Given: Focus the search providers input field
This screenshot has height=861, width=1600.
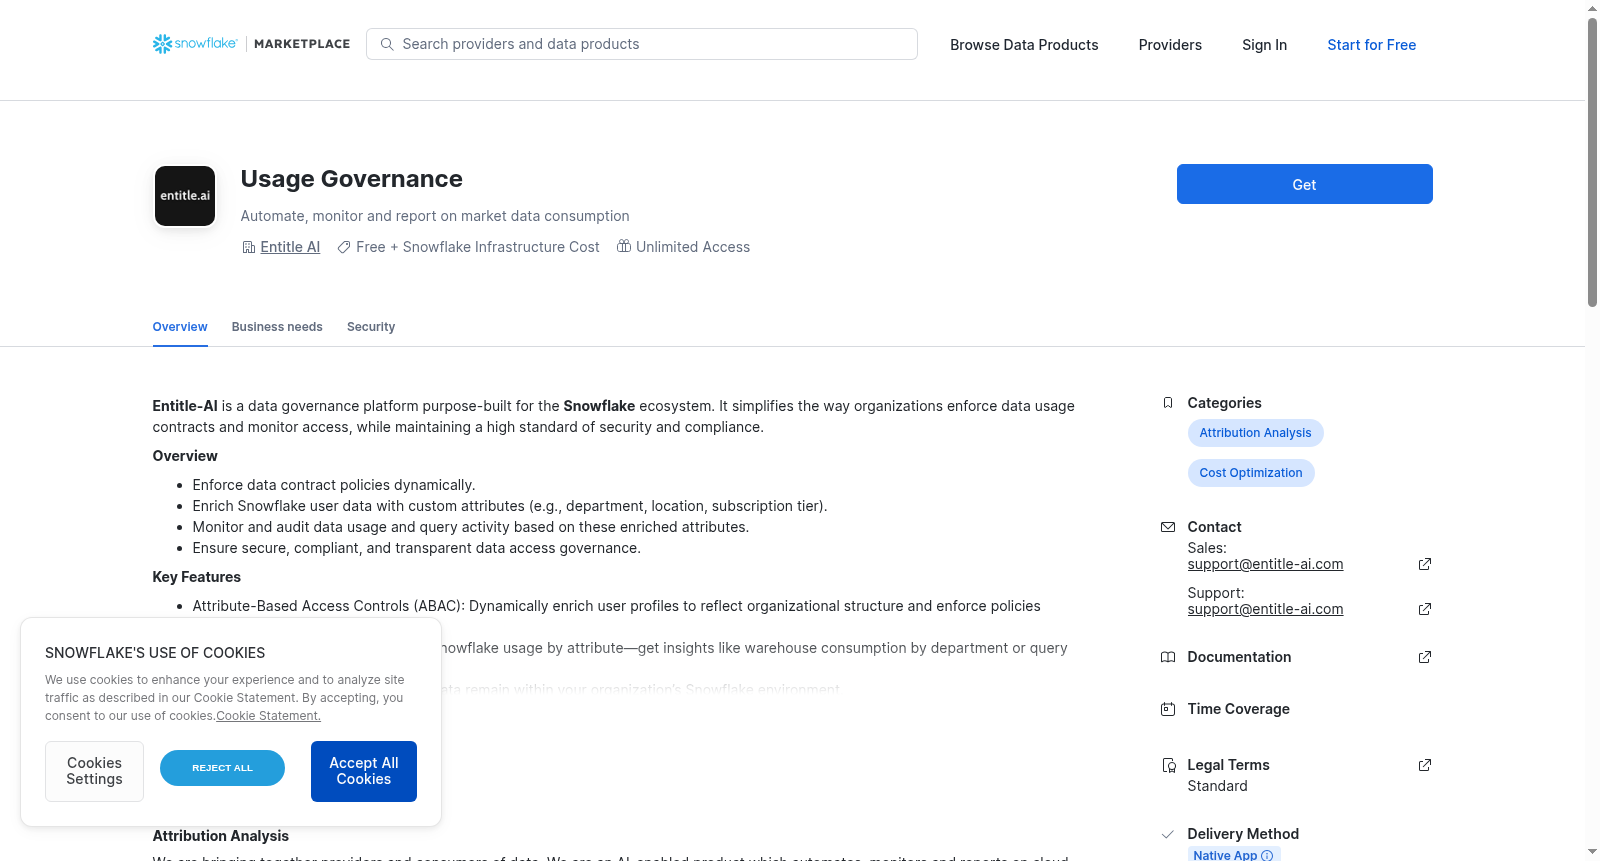Looking at the screenshot, I should (642, 44).
